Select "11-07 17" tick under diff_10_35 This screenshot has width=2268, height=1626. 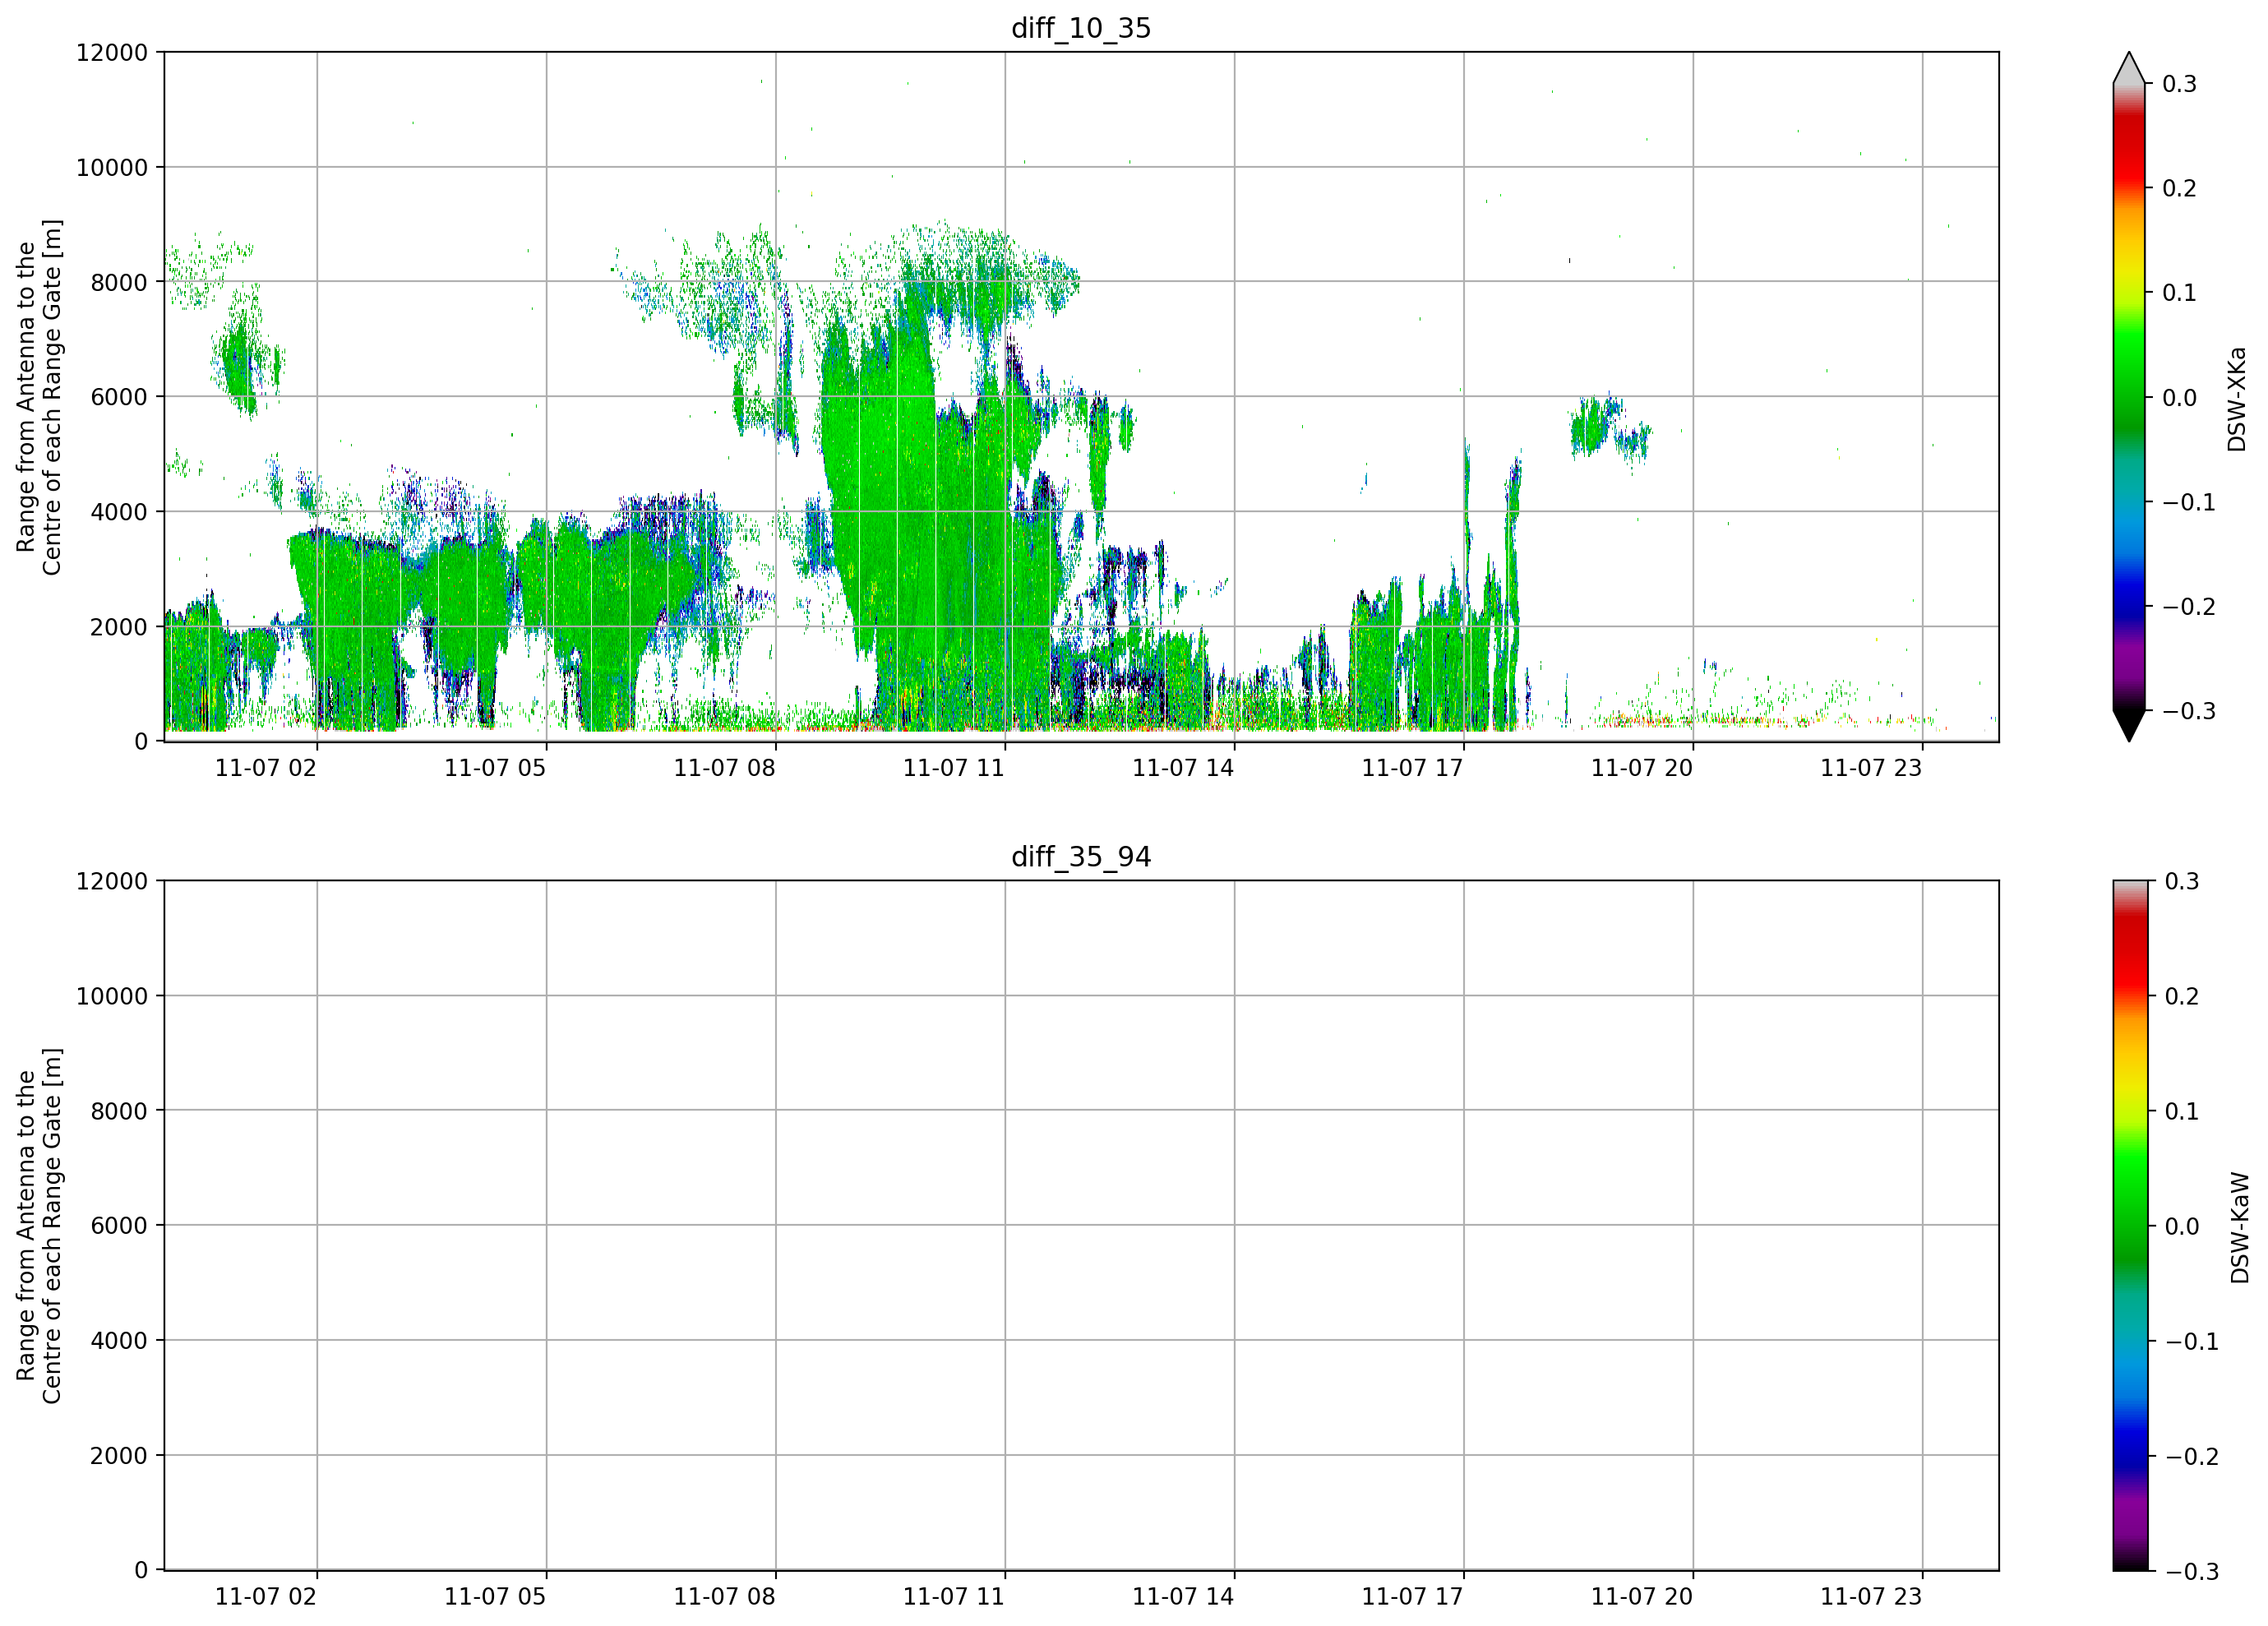pyautogui.click(x=1412, y=768)
